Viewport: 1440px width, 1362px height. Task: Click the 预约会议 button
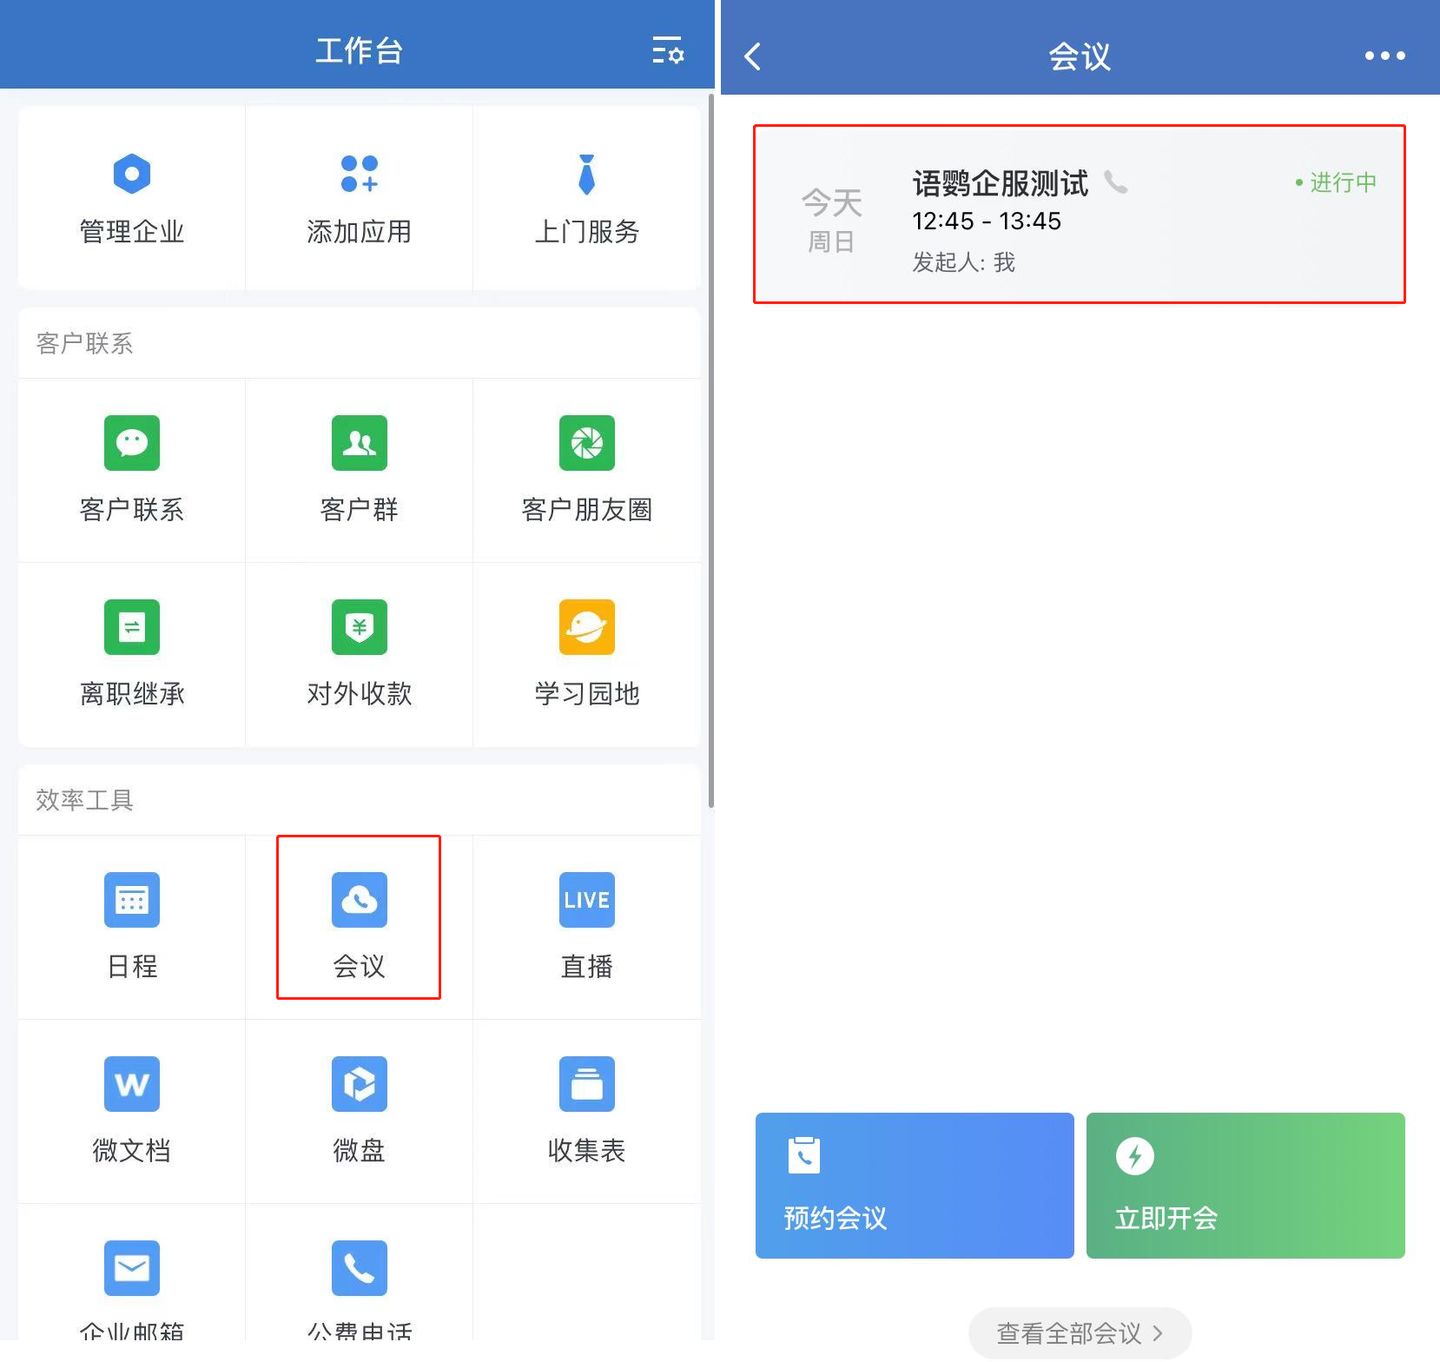click(914, 1185)
